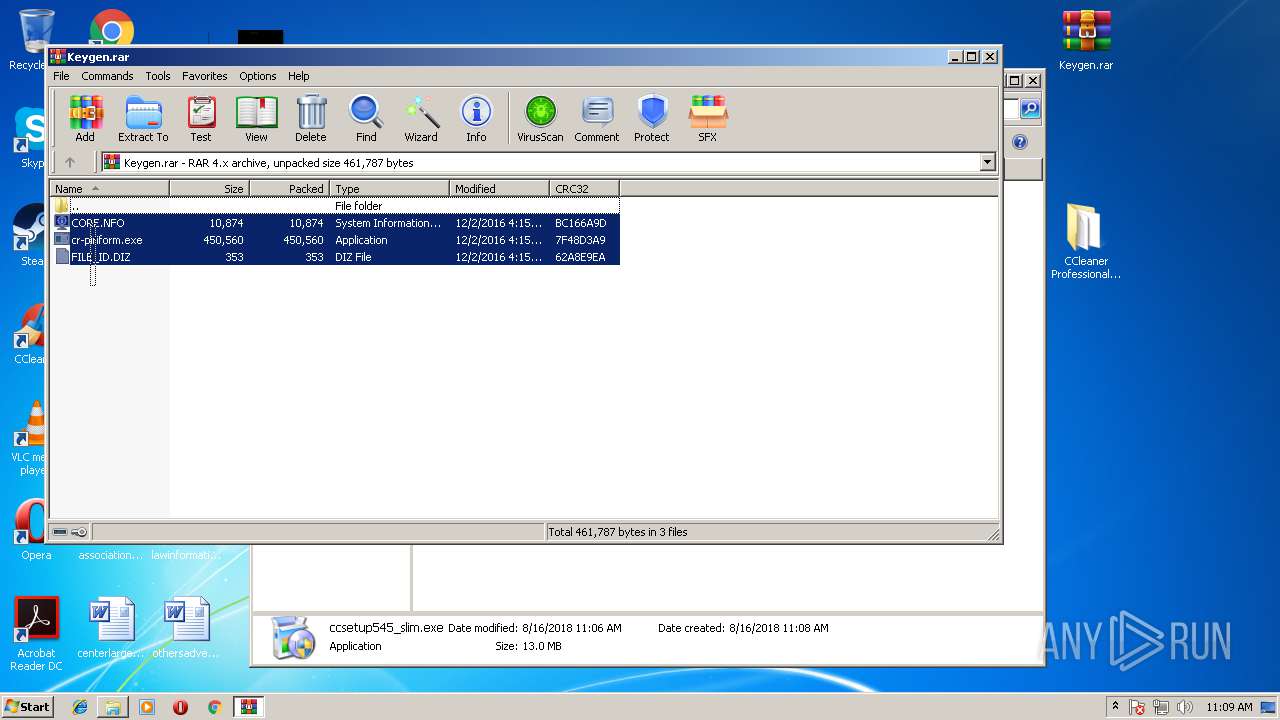Click the BC166A9D CRC32 value
The height and width of the screenshot is (720, 1280).
580,223
